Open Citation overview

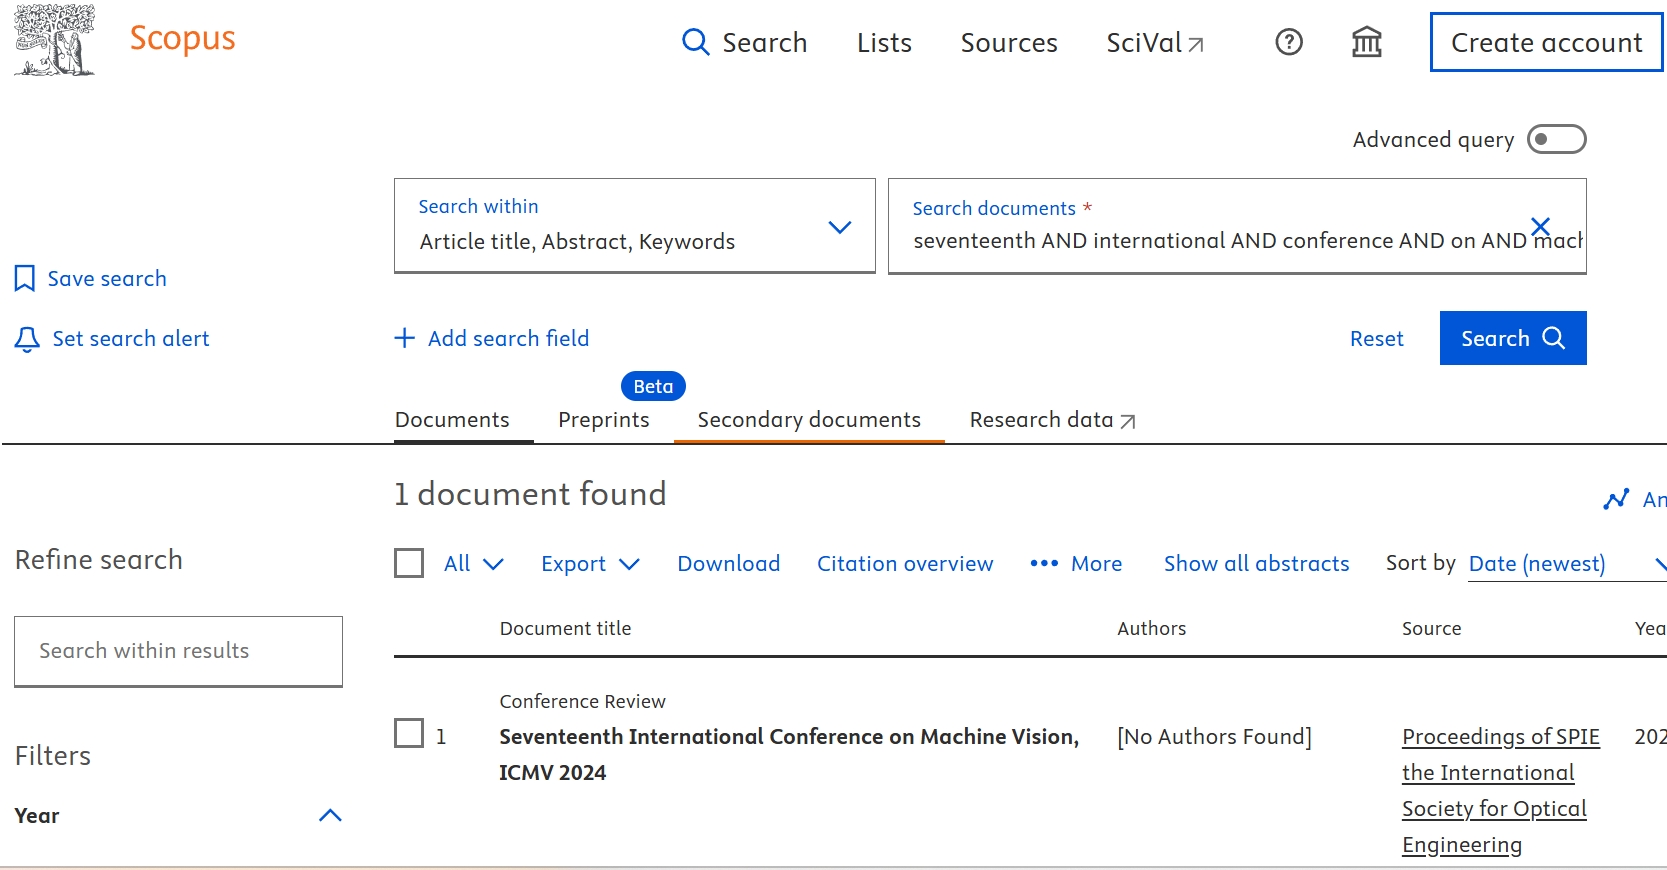click(x=905, y=564)
